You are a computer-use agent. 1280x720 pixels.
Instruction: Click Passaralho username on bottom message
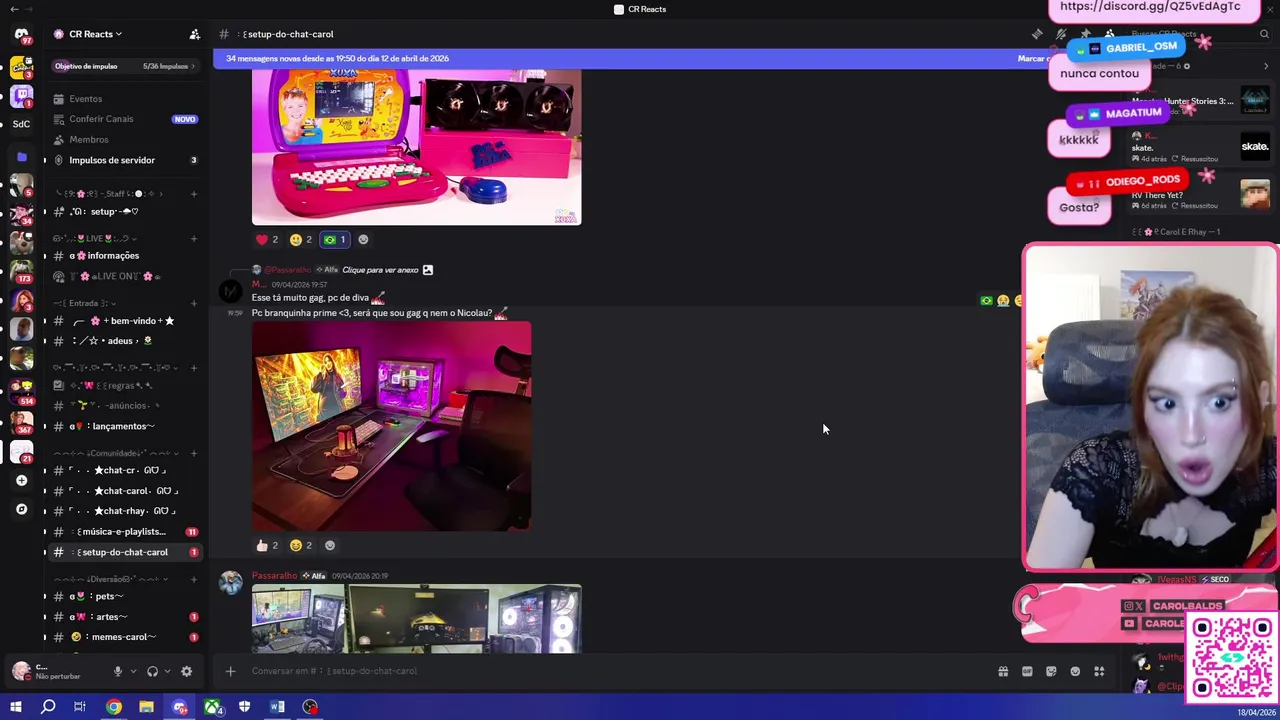274,576
